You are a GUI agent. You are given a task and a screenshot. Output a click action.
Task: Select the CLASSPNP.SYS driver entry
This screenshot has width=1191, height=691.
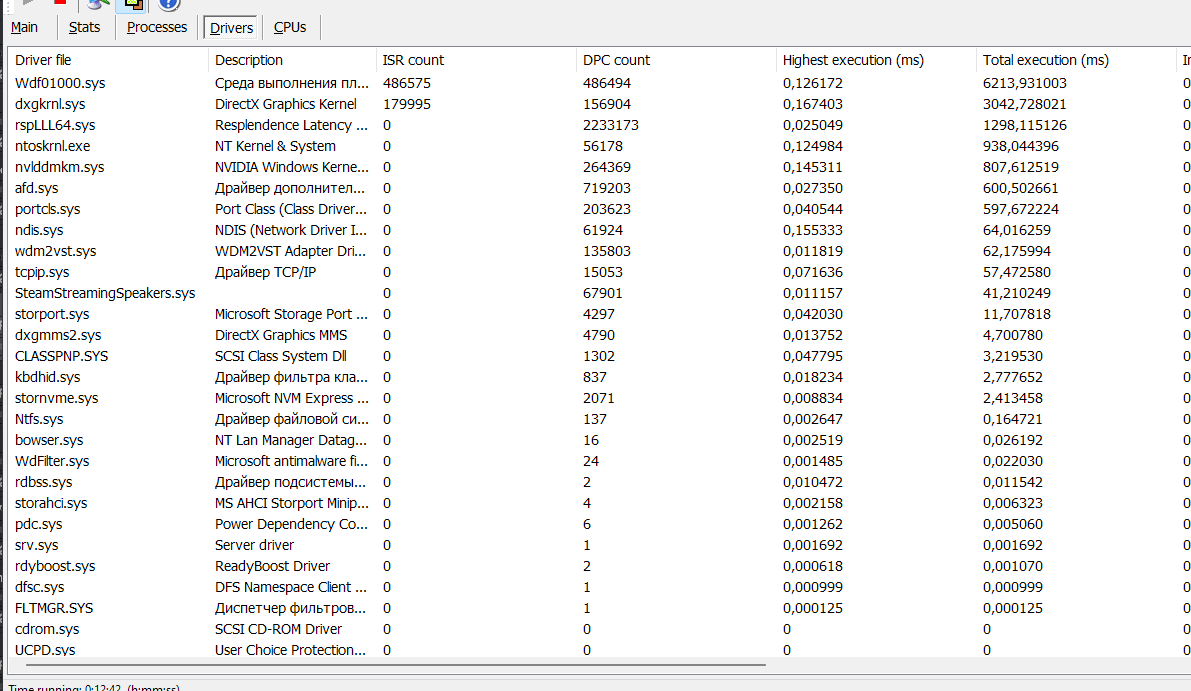pos(62,356)
